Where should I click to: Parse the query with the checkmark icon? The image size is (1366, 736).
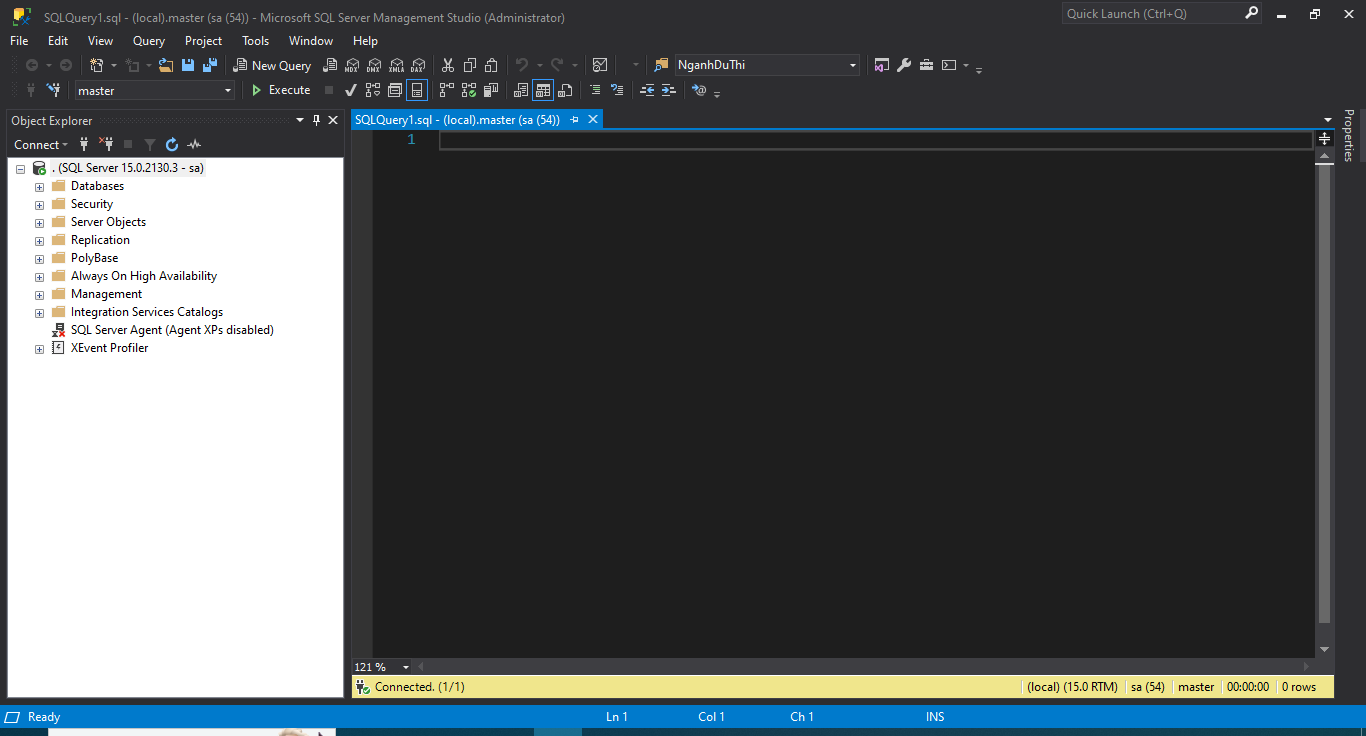click(351, 90)
